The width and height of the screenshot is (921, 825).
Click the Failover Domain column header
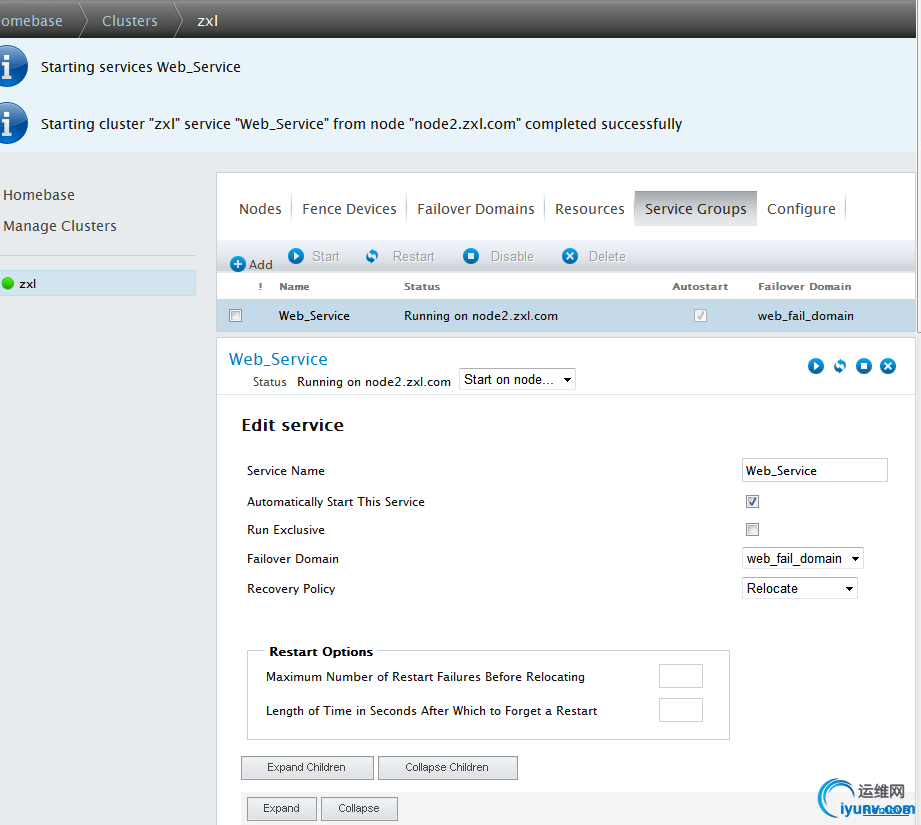coord(804,287)
